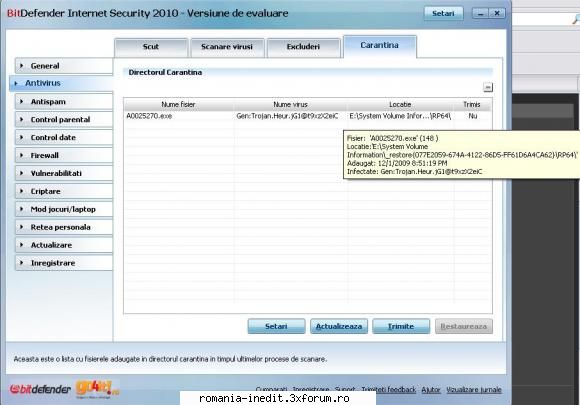Open the Setari button below the quarantine list
The height and width of the screenshot is (405, 580).
(x=276, y=326)
